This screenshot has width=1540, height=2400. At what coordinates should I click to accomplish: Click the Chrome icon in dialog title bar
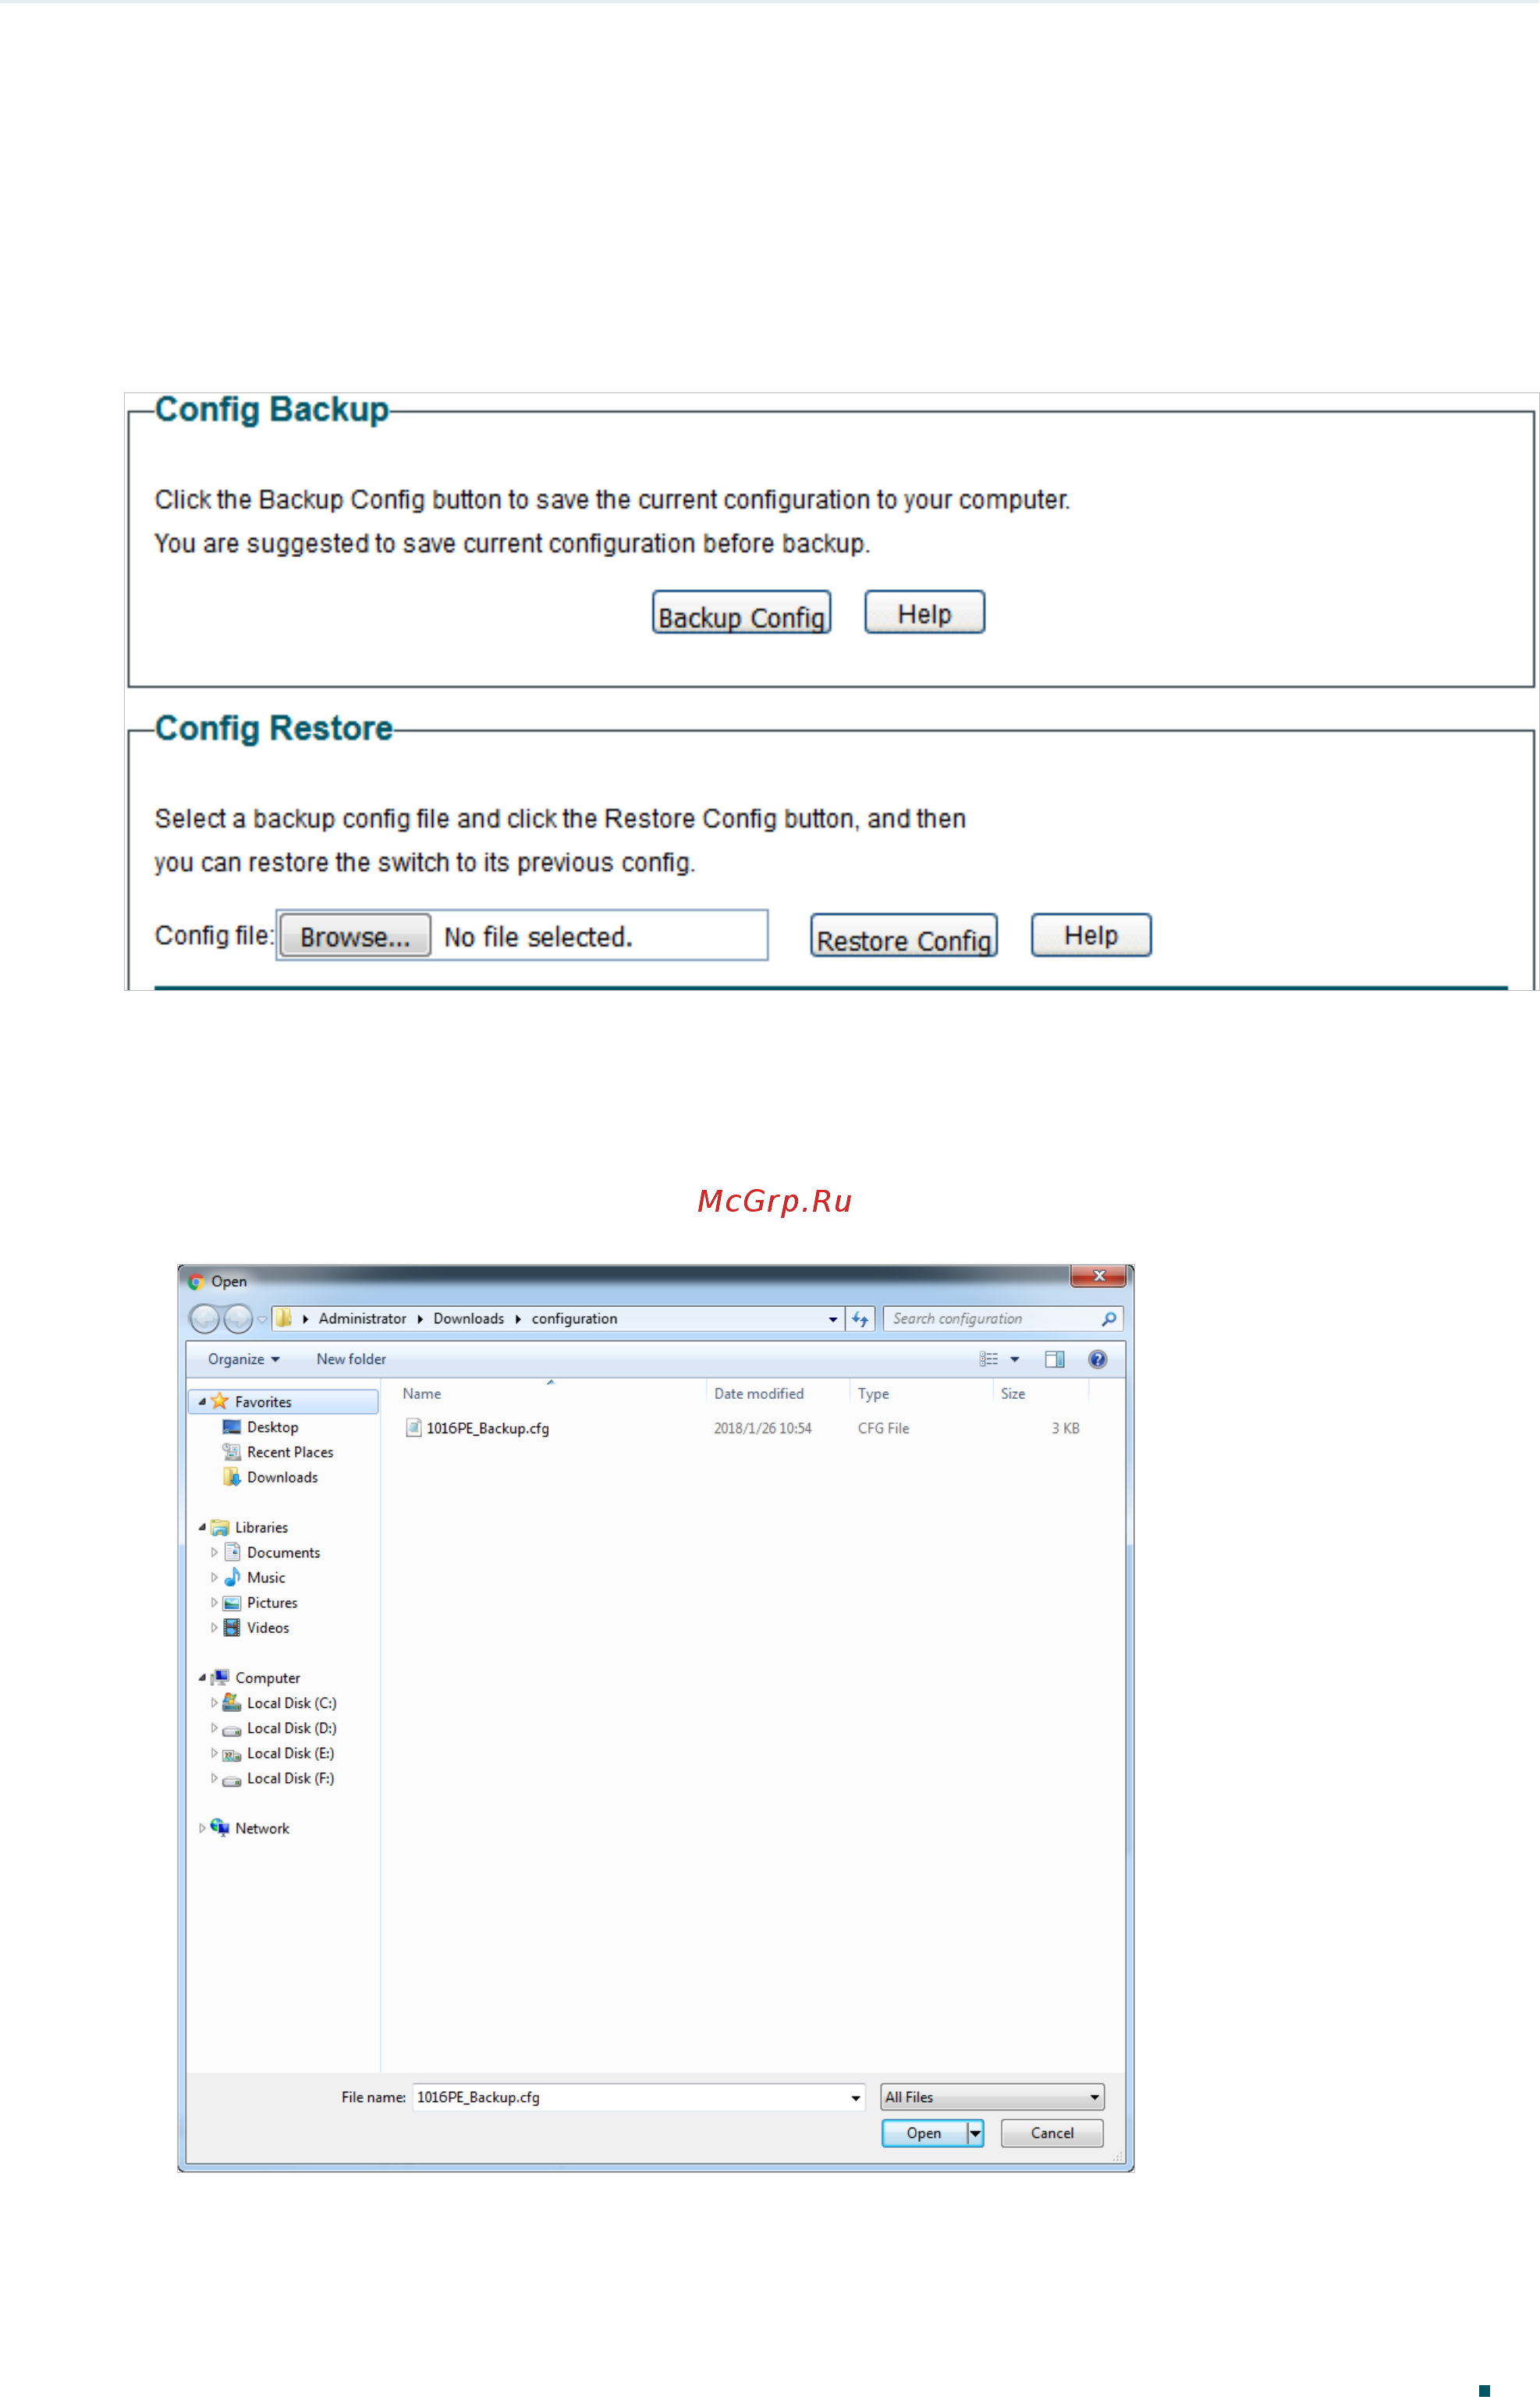pyautogui.click(x=197, y=1280)
